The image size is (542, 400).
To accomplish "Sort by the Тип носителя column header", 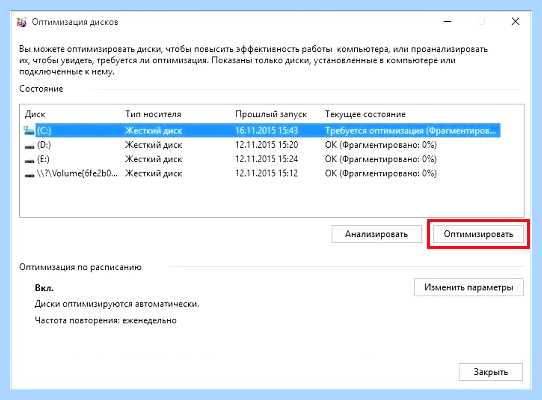I will click(153, 114).
